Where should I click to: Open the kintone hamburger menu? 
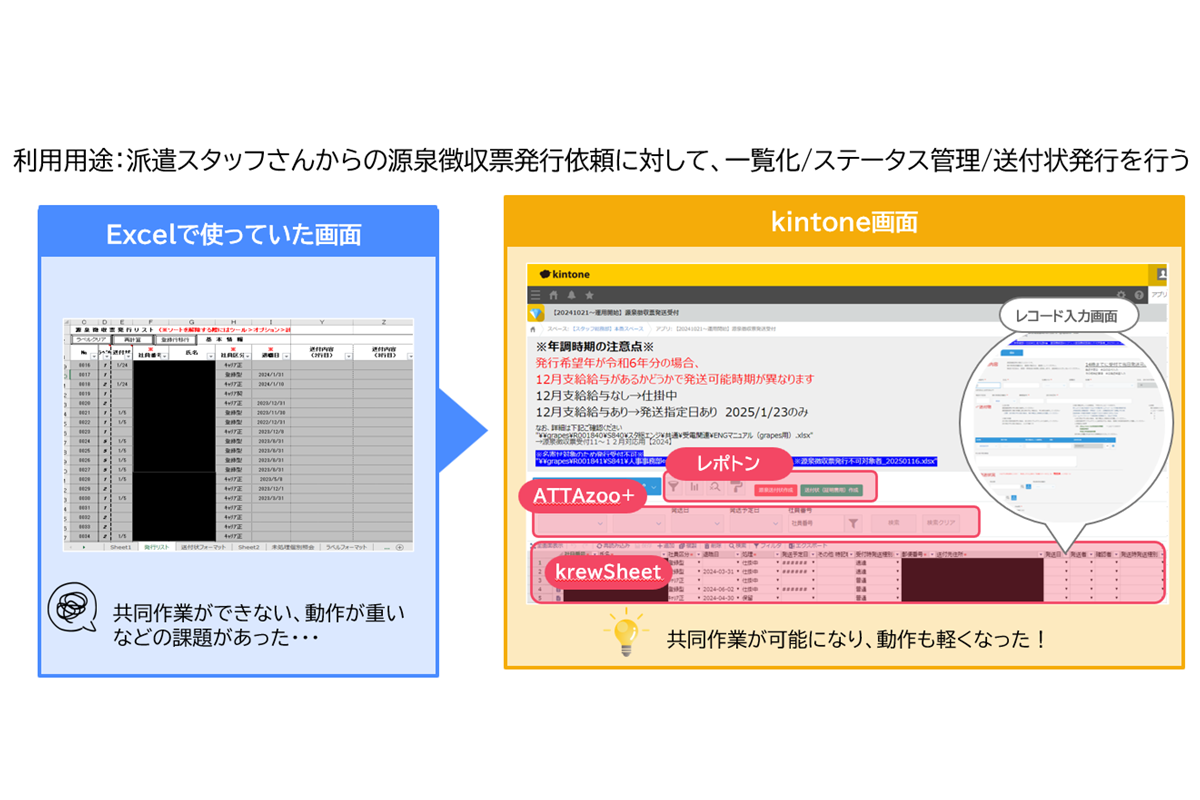point(535,296)
